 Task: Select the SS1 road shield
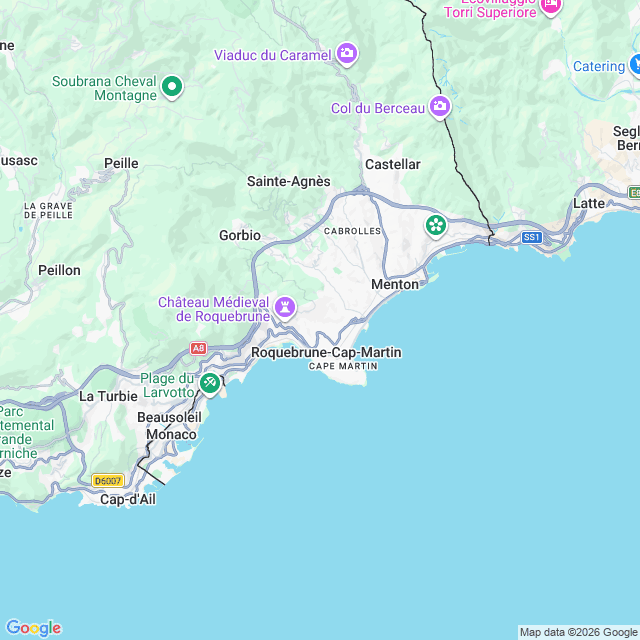pyautogui.click(x=531, y=237)
